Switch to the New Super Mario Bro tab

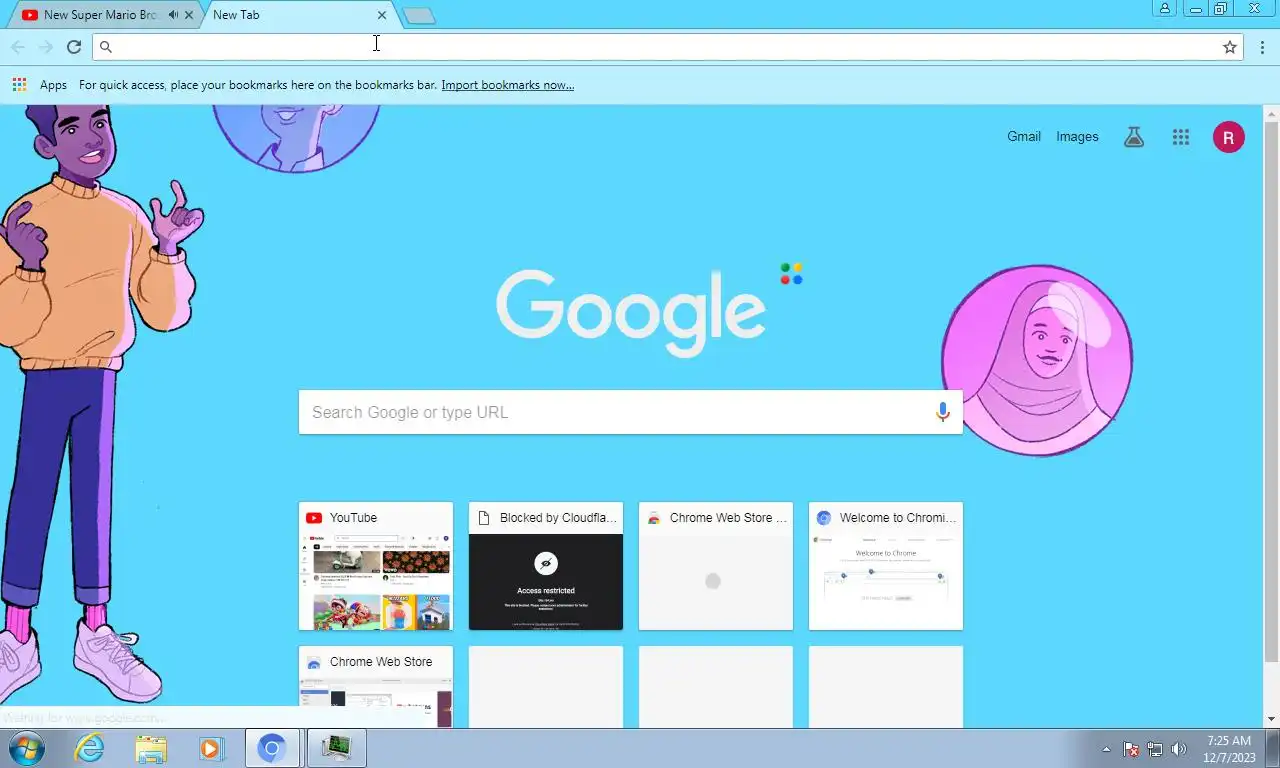point(100,15)
